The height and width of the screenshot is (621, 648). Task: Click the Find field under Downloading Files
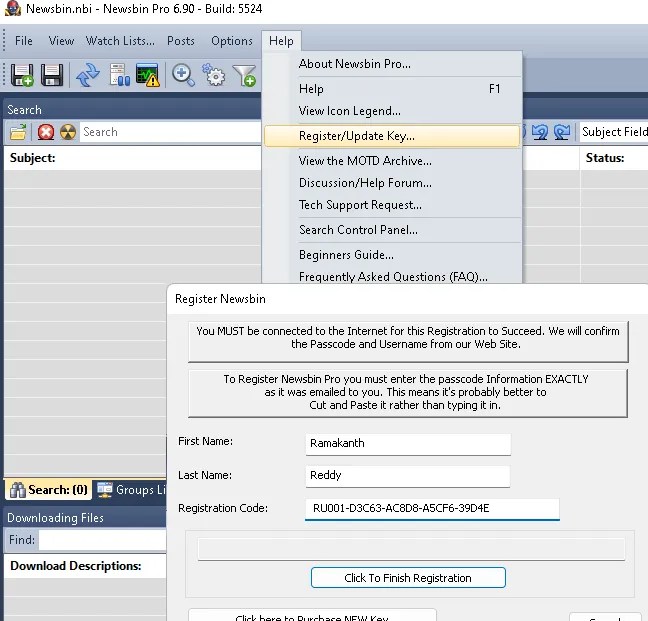[102, 540]
